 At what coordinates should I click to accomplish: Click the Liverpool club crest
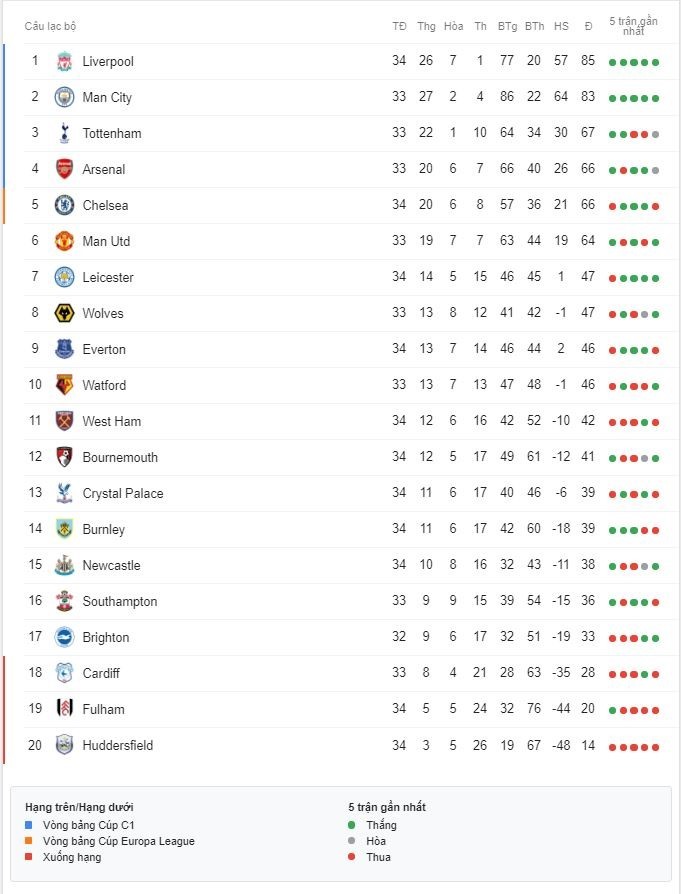point(64,61)
